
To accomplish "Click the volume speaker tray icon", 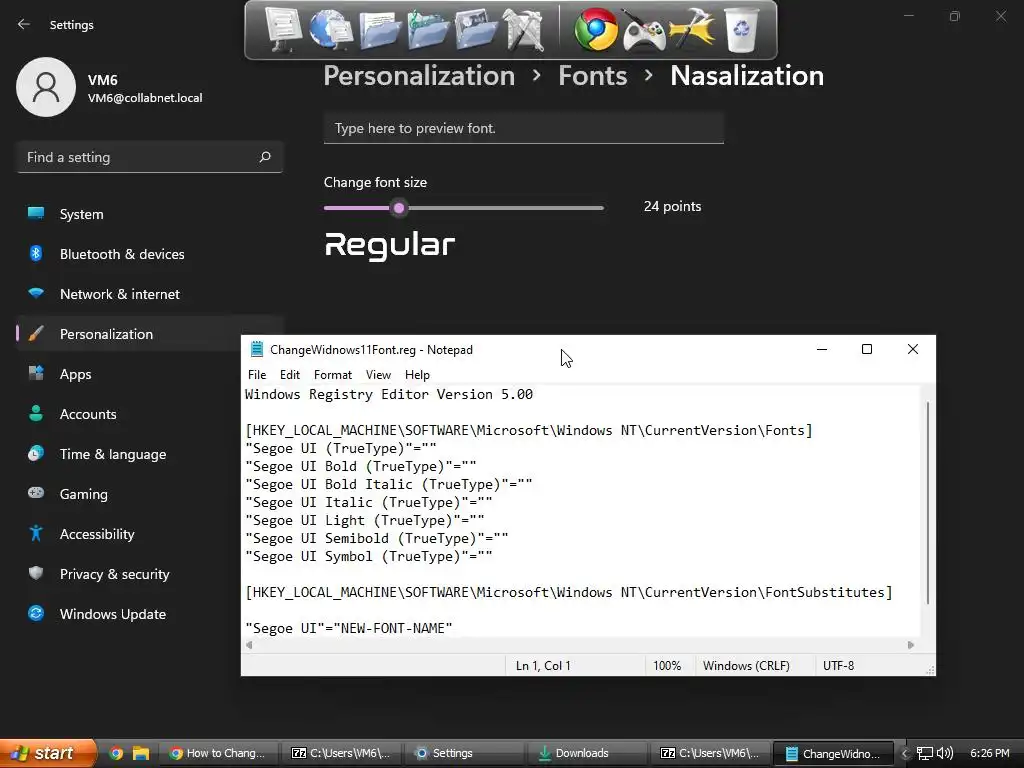I will [x=945, y=754].
